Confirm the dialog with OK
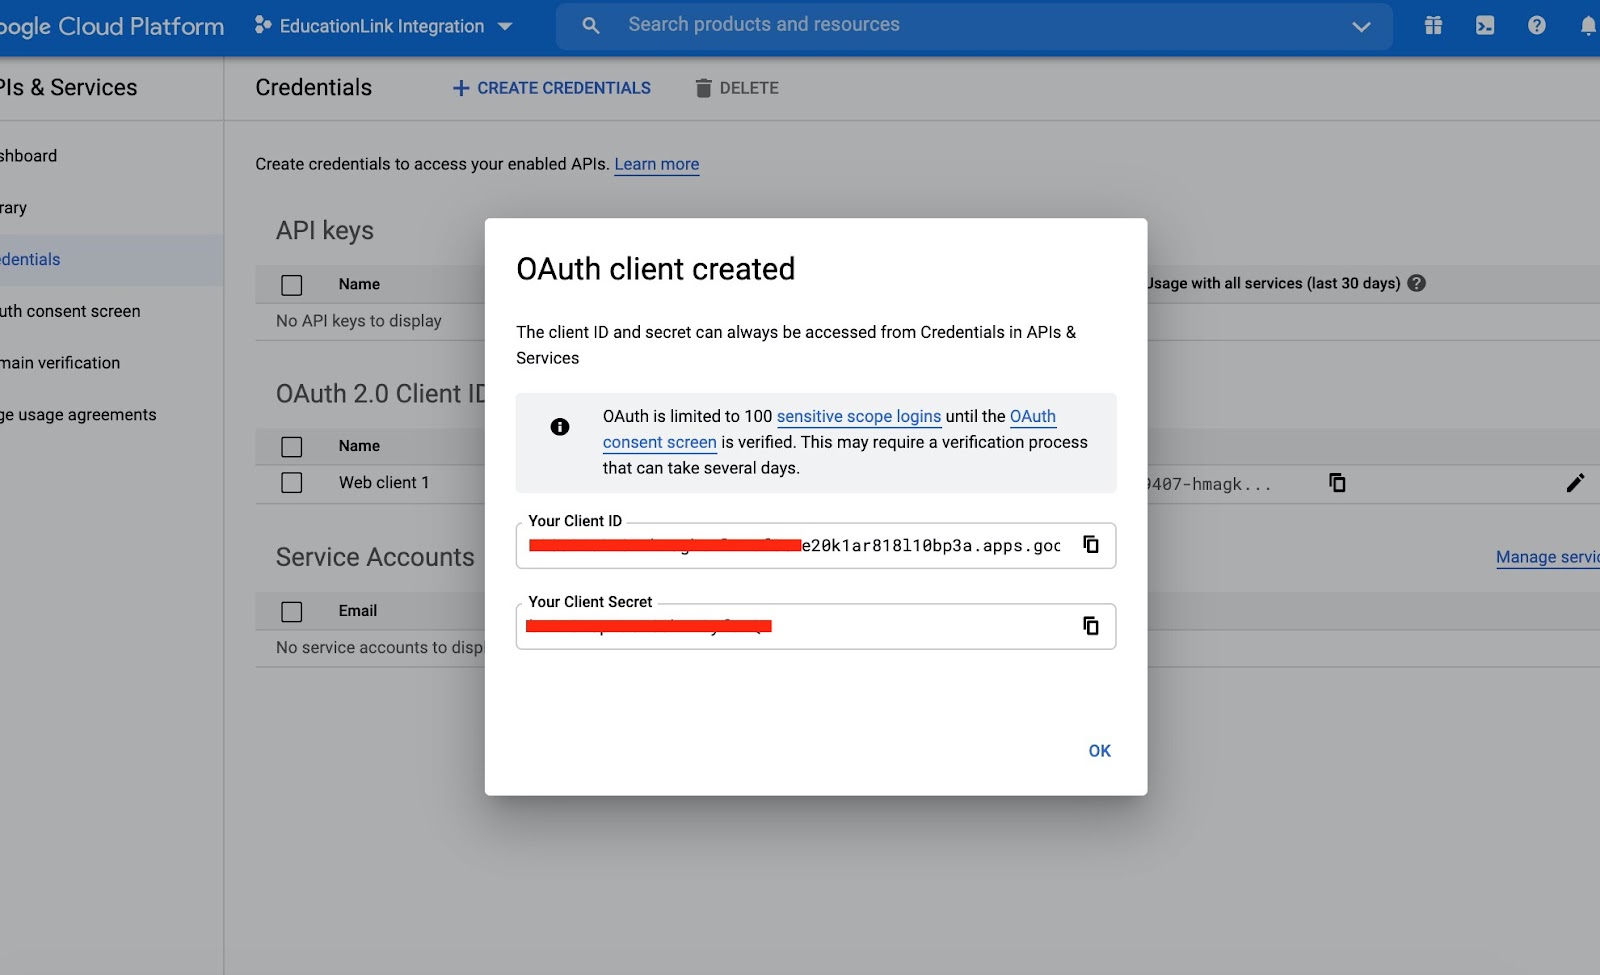Viewport: 1600px width, 975px height. click(x=1100, y=751)
